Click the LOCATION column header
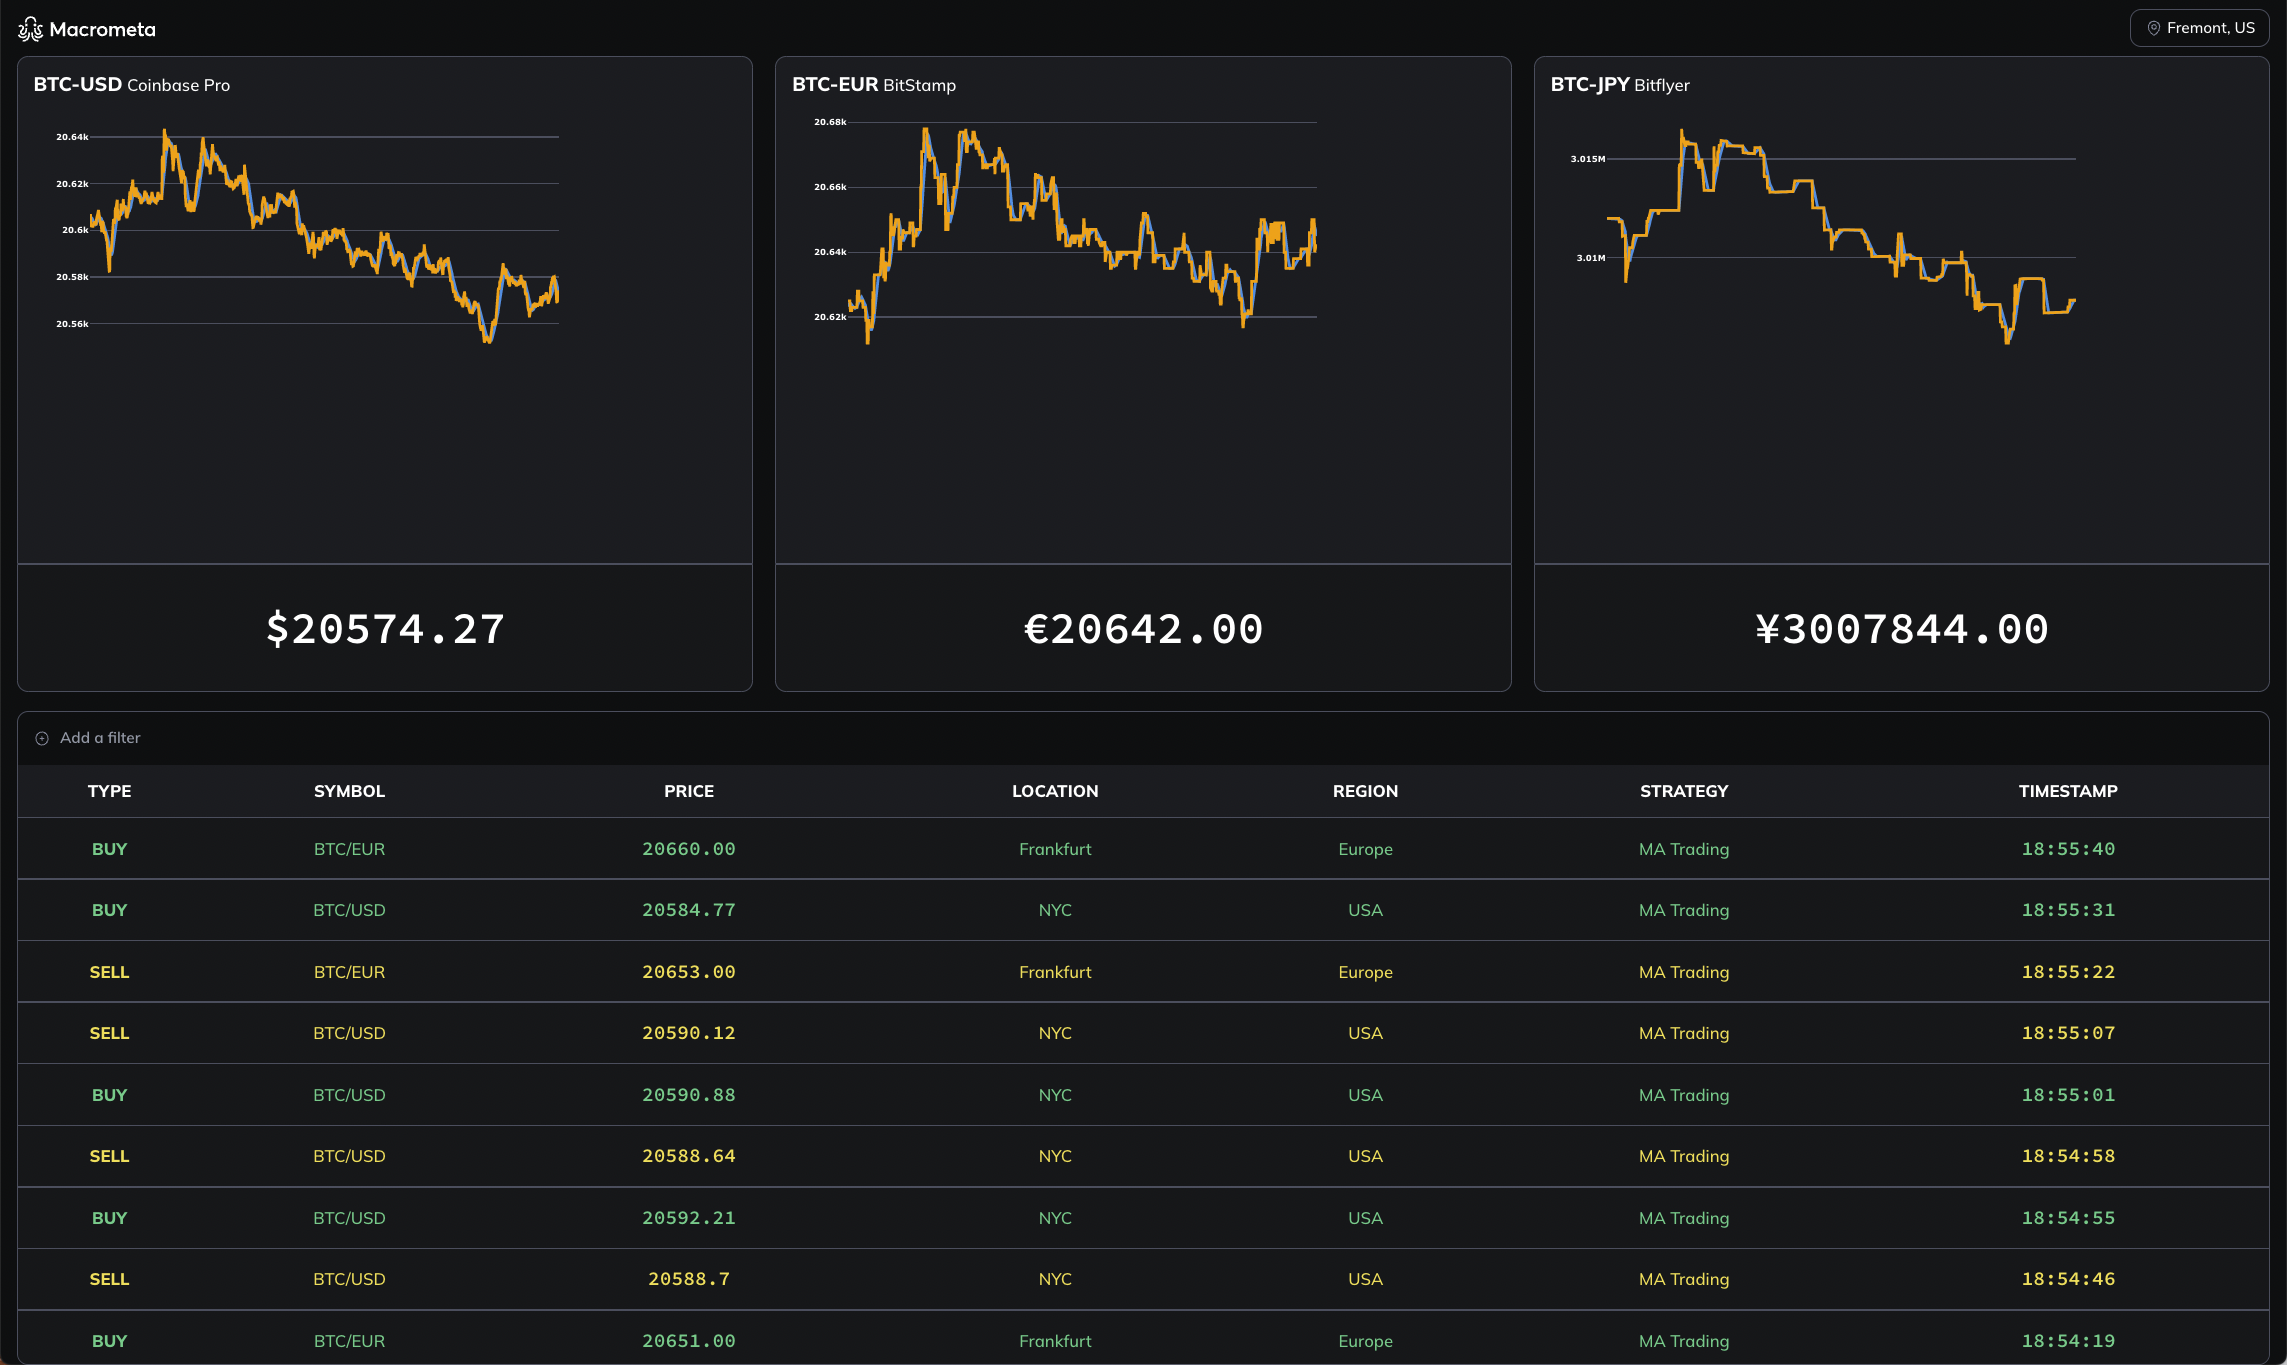 point(1055,791)
